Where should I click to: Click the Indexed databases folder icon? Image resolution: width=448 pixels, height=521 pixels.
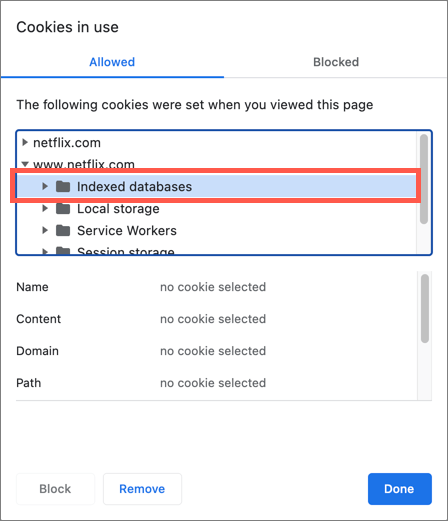(x=63, y=187)
